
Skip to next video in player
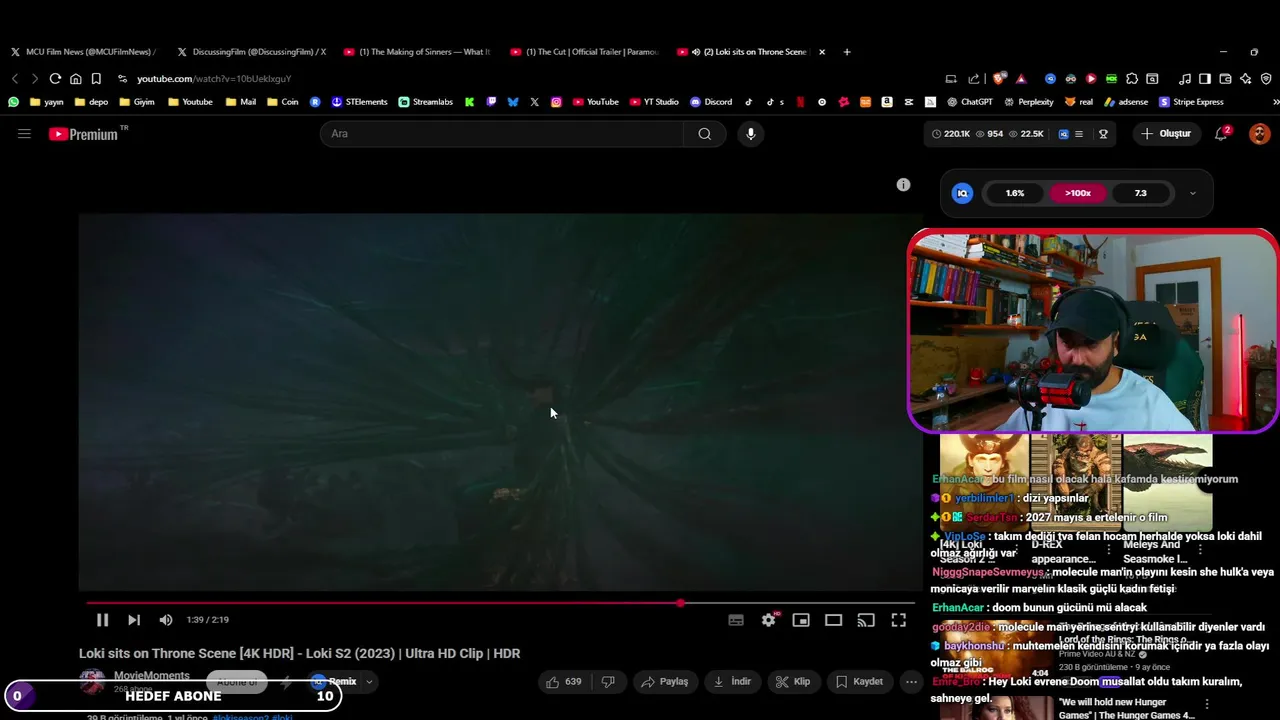point(134,620)
